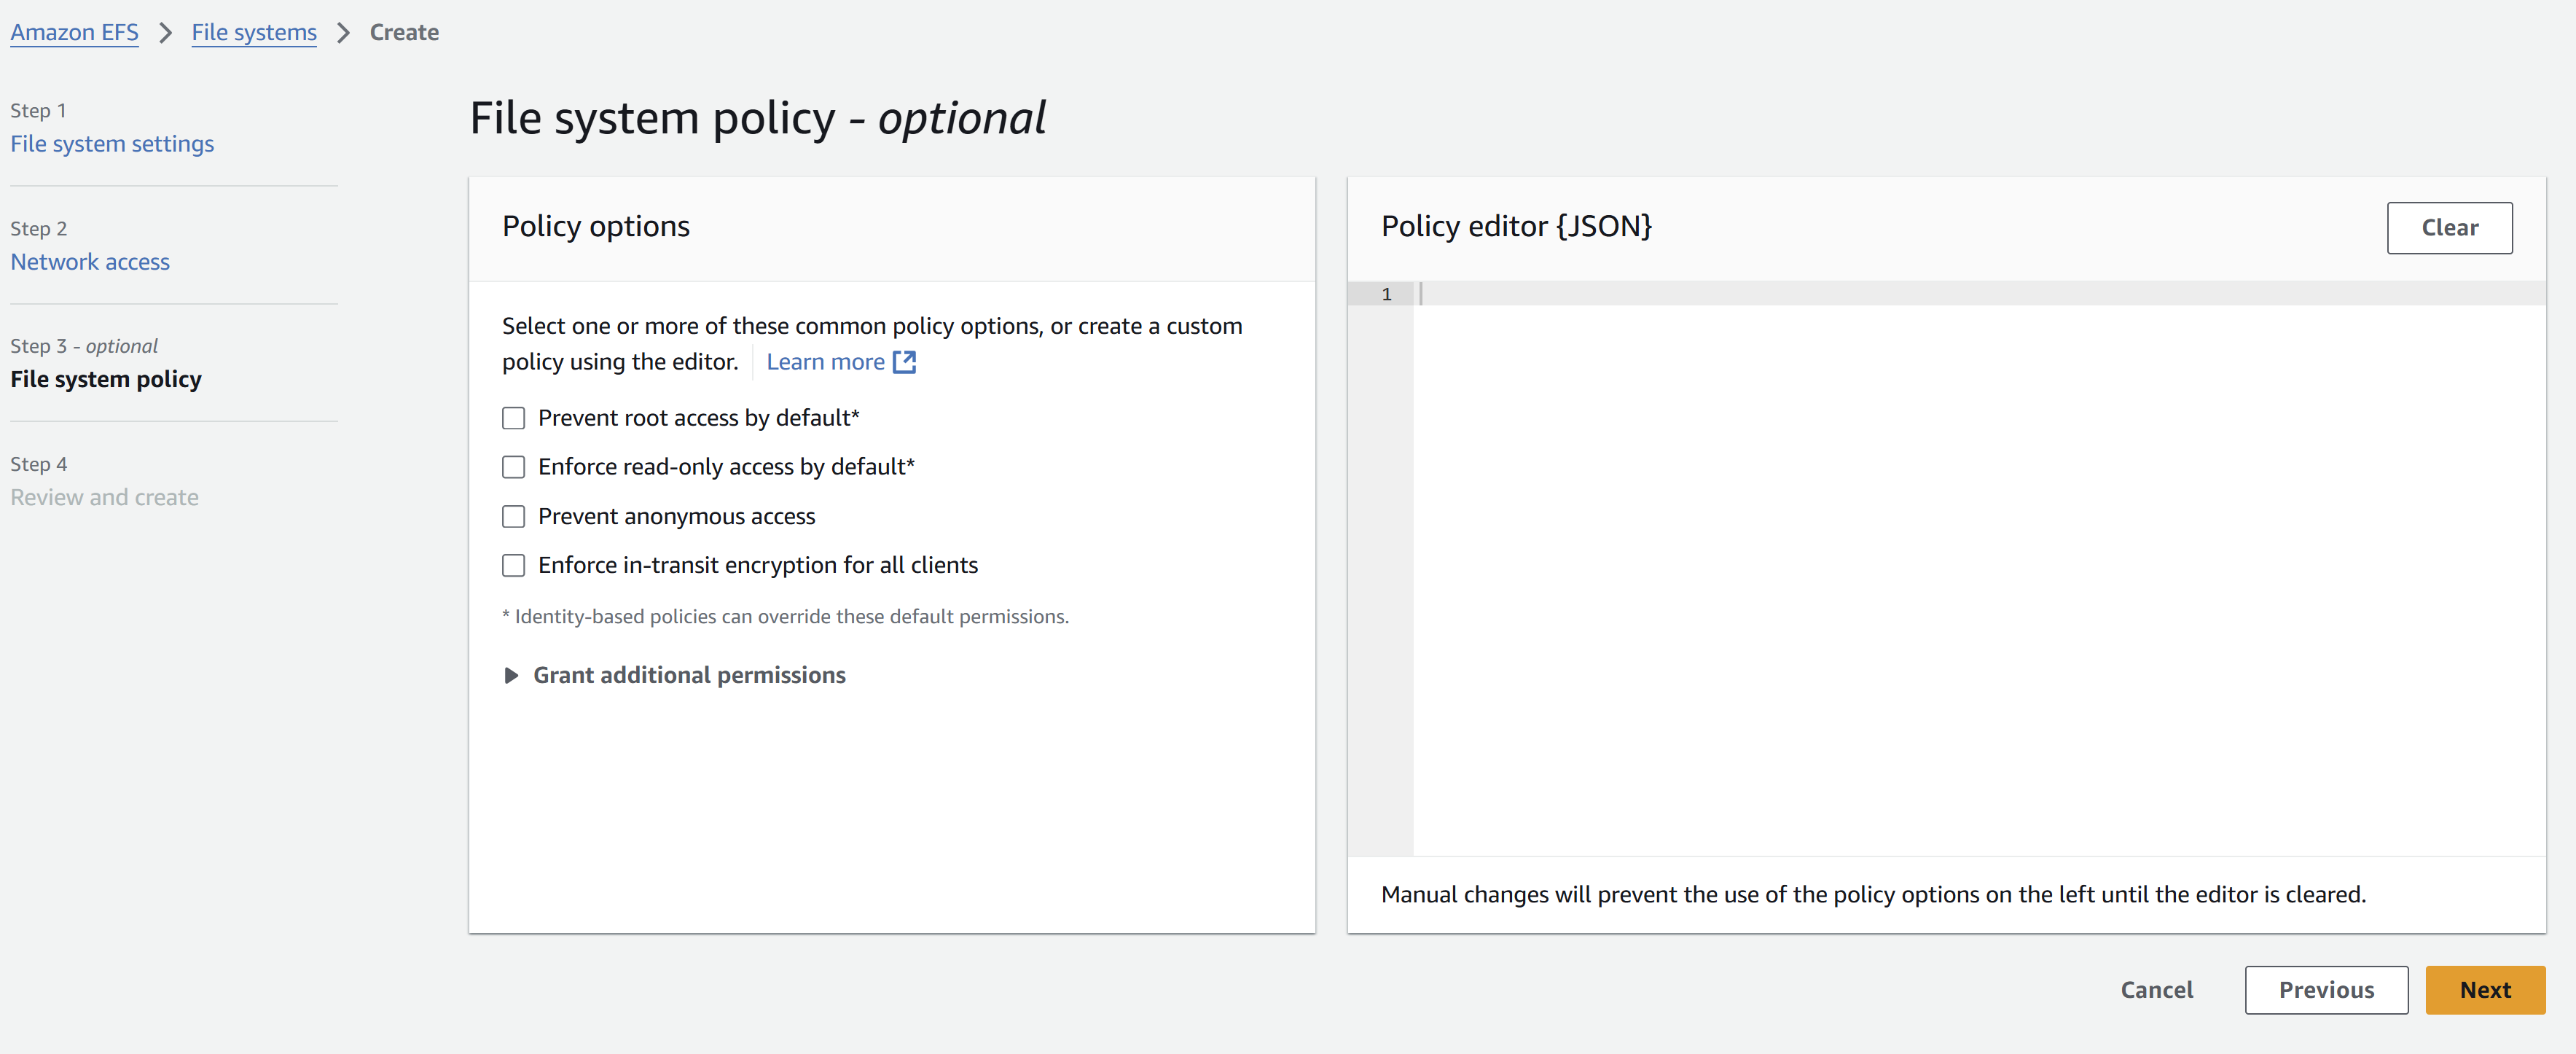Enable Prevent root access by default
This screenshot has height=1054, width=2576.
coord(513,418)
